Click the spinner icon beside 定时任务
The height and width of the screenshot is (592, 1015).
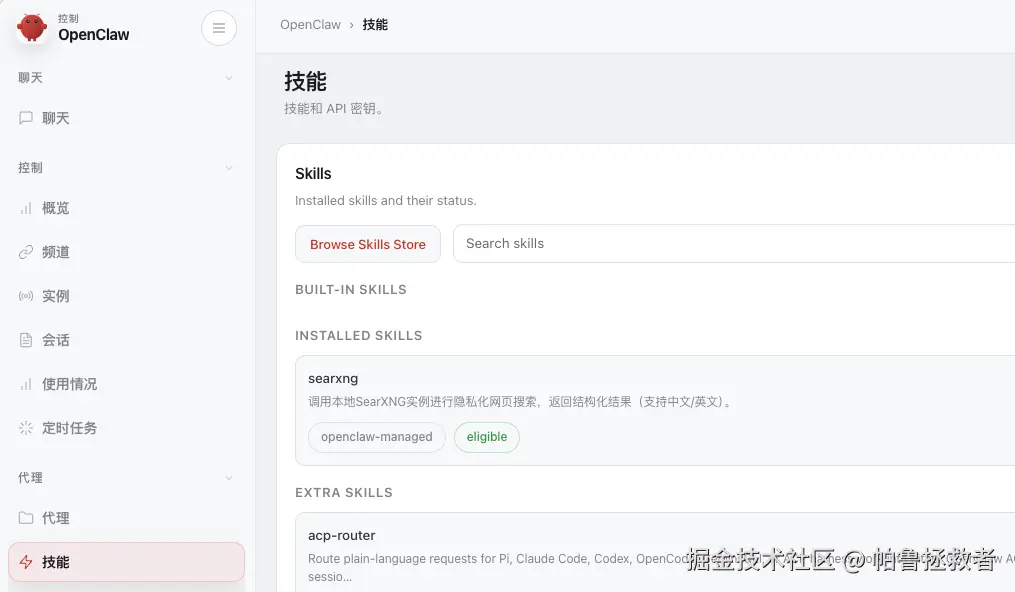pyautogui.click(x=26, y=428)
